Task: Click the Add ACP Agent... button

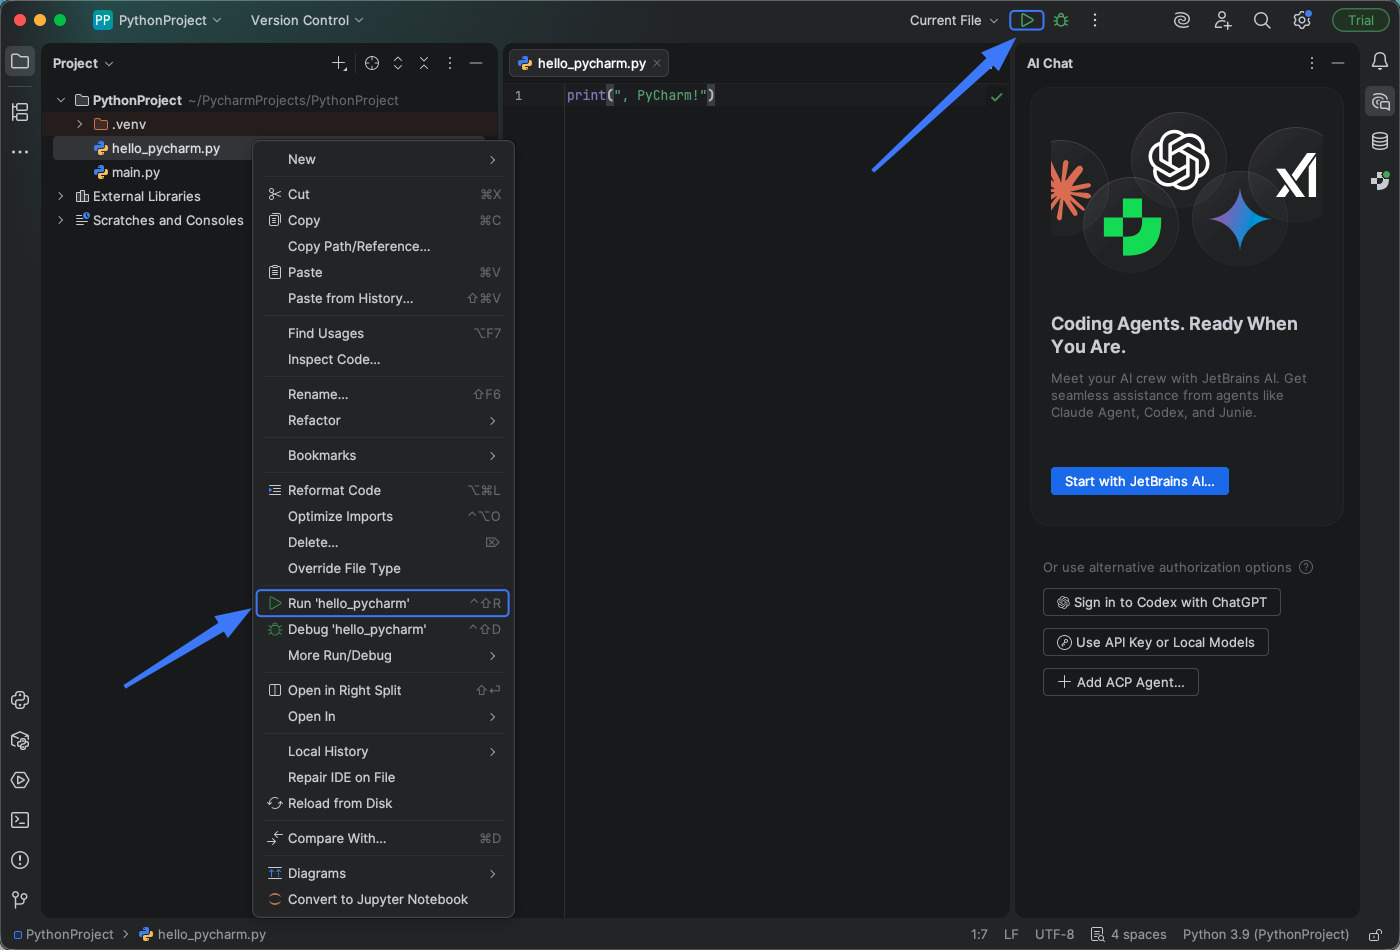Action: (x=1120, y=682)
